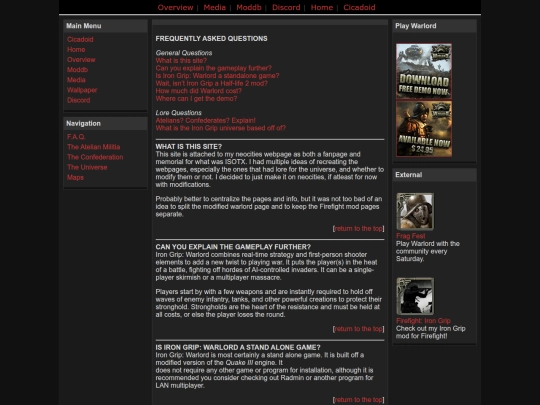Open The Confederation page

(95, 157)
